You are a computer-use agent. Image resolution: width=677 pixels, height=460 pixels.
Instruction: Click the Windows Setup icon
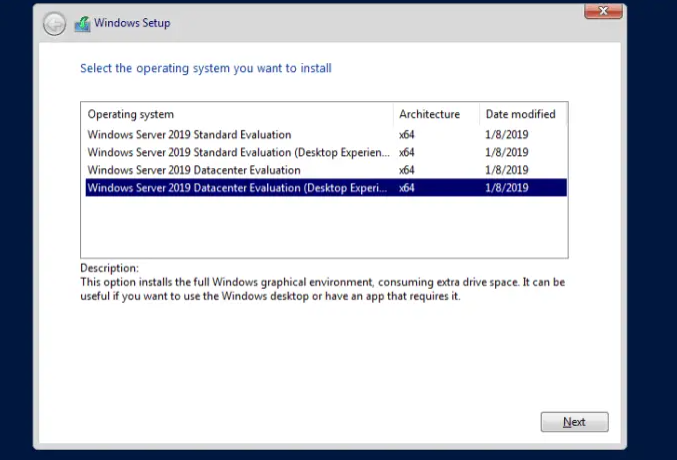point(82,24)
